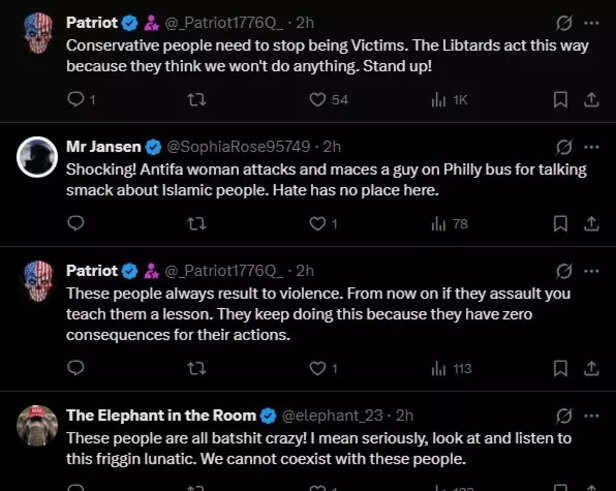Repost Mr Jansen's Philly bus post
This screenshot has width=616, height=491.
tap(197, 224)
